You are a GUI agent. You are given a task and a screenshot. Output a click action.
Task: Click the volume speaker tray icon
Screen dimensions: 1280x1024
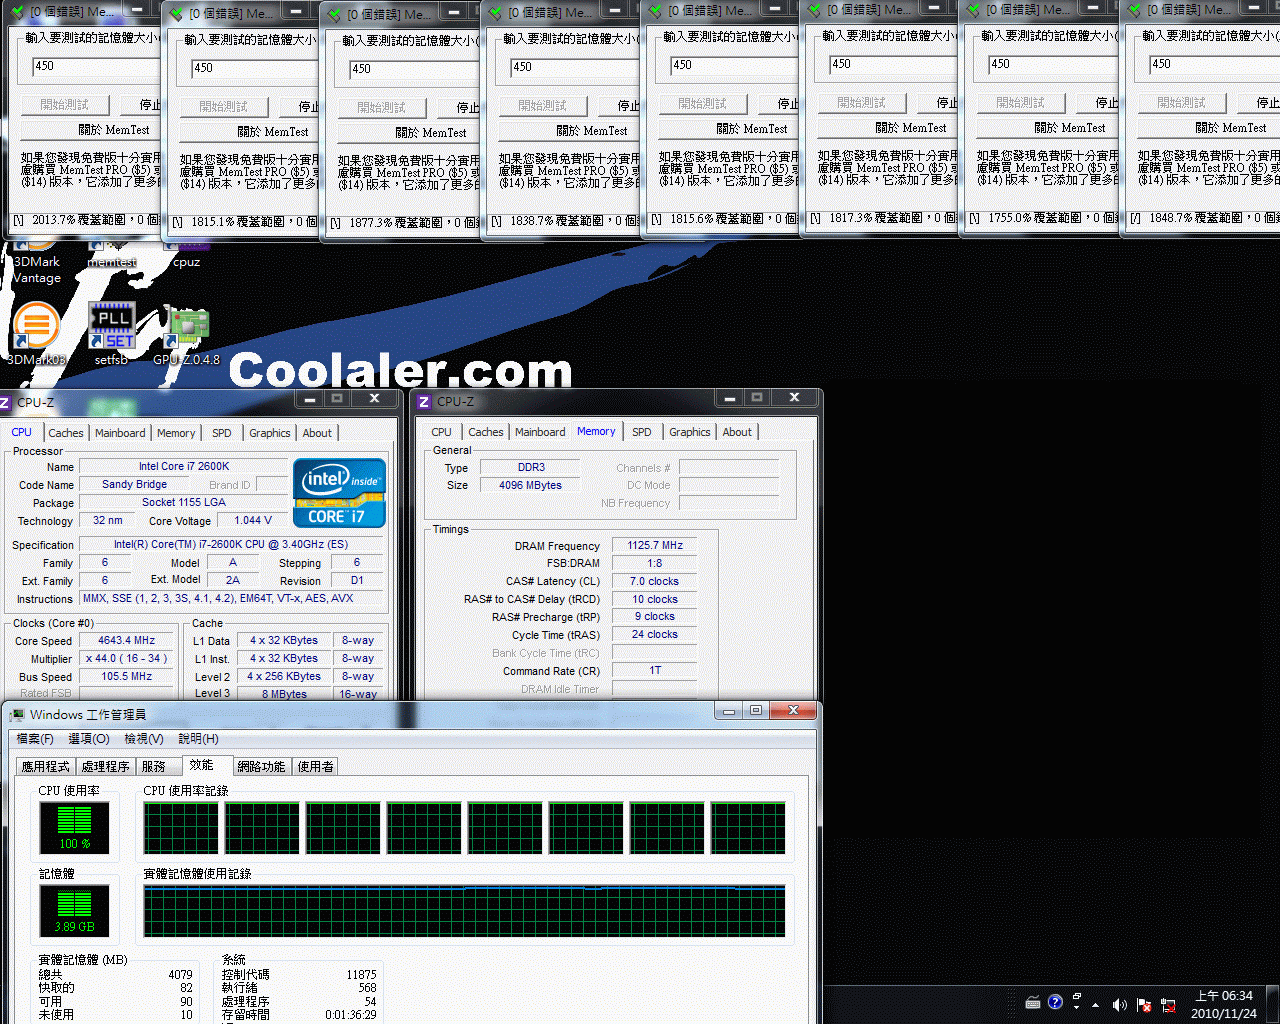1119,1004
